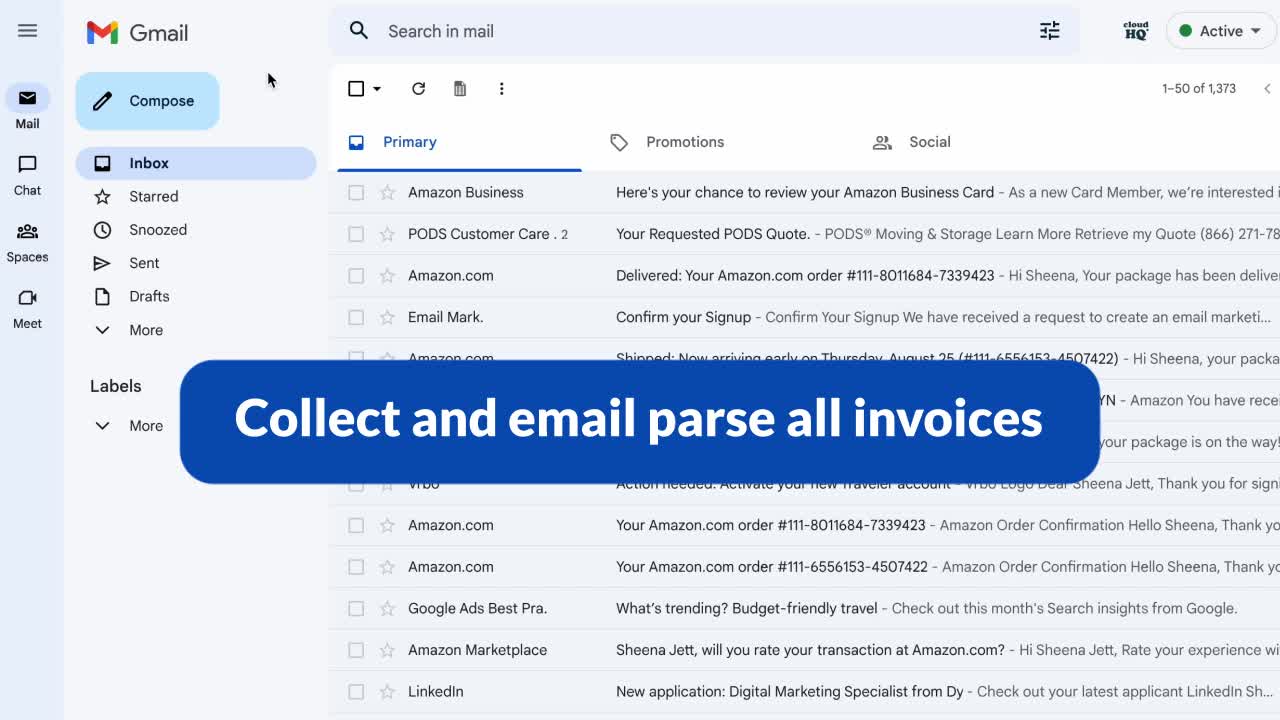Expand More under the Labels section
Viewport: 1280px width, 720px height.
coord(128,426)
